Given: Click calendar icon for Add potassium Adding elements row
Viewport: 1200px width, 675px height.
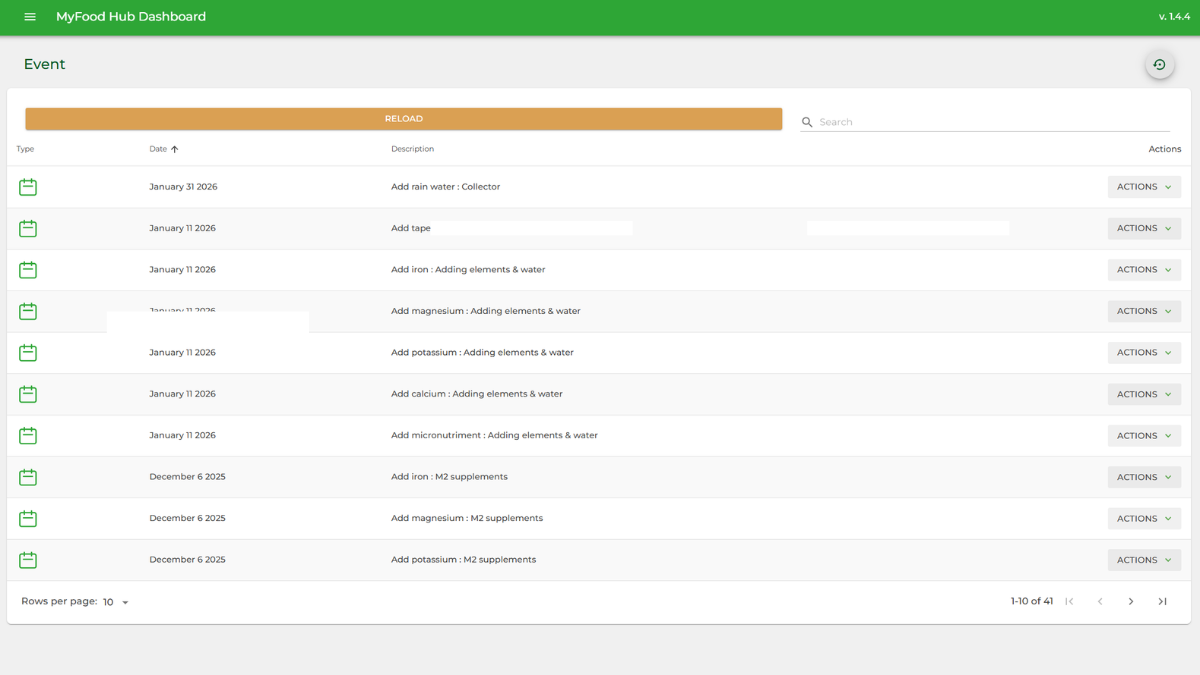Looking at the screenshot, I should 28,353.
